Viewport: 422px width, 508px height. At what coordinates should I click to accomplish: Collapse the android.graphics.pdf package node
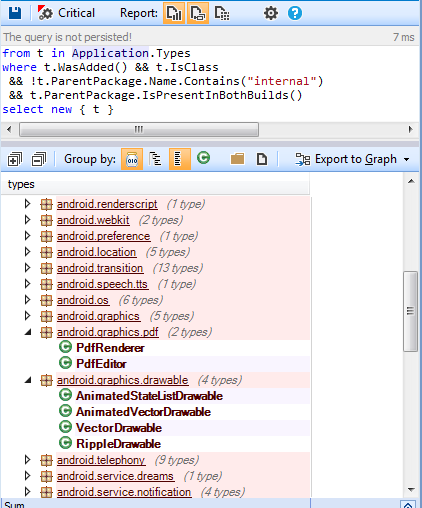coord(28,332)
